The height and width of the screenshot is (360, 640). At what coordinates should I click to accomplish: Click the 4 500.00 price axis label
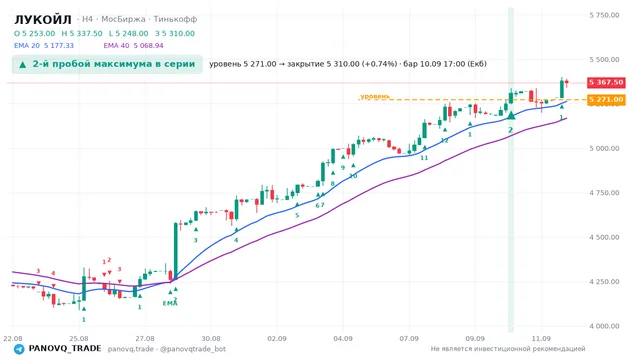604,238
